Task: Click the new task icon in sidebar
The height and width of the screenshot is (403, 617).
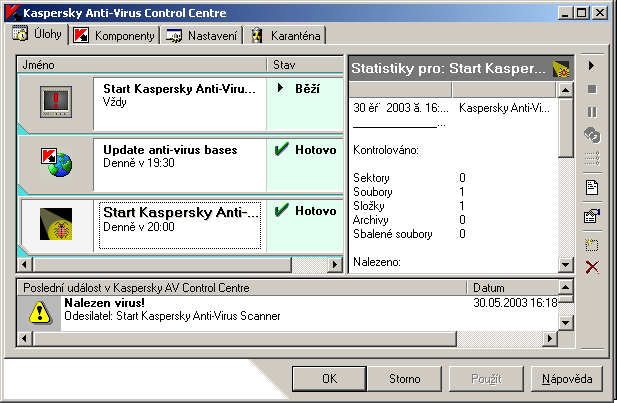Action: [591, 245]
